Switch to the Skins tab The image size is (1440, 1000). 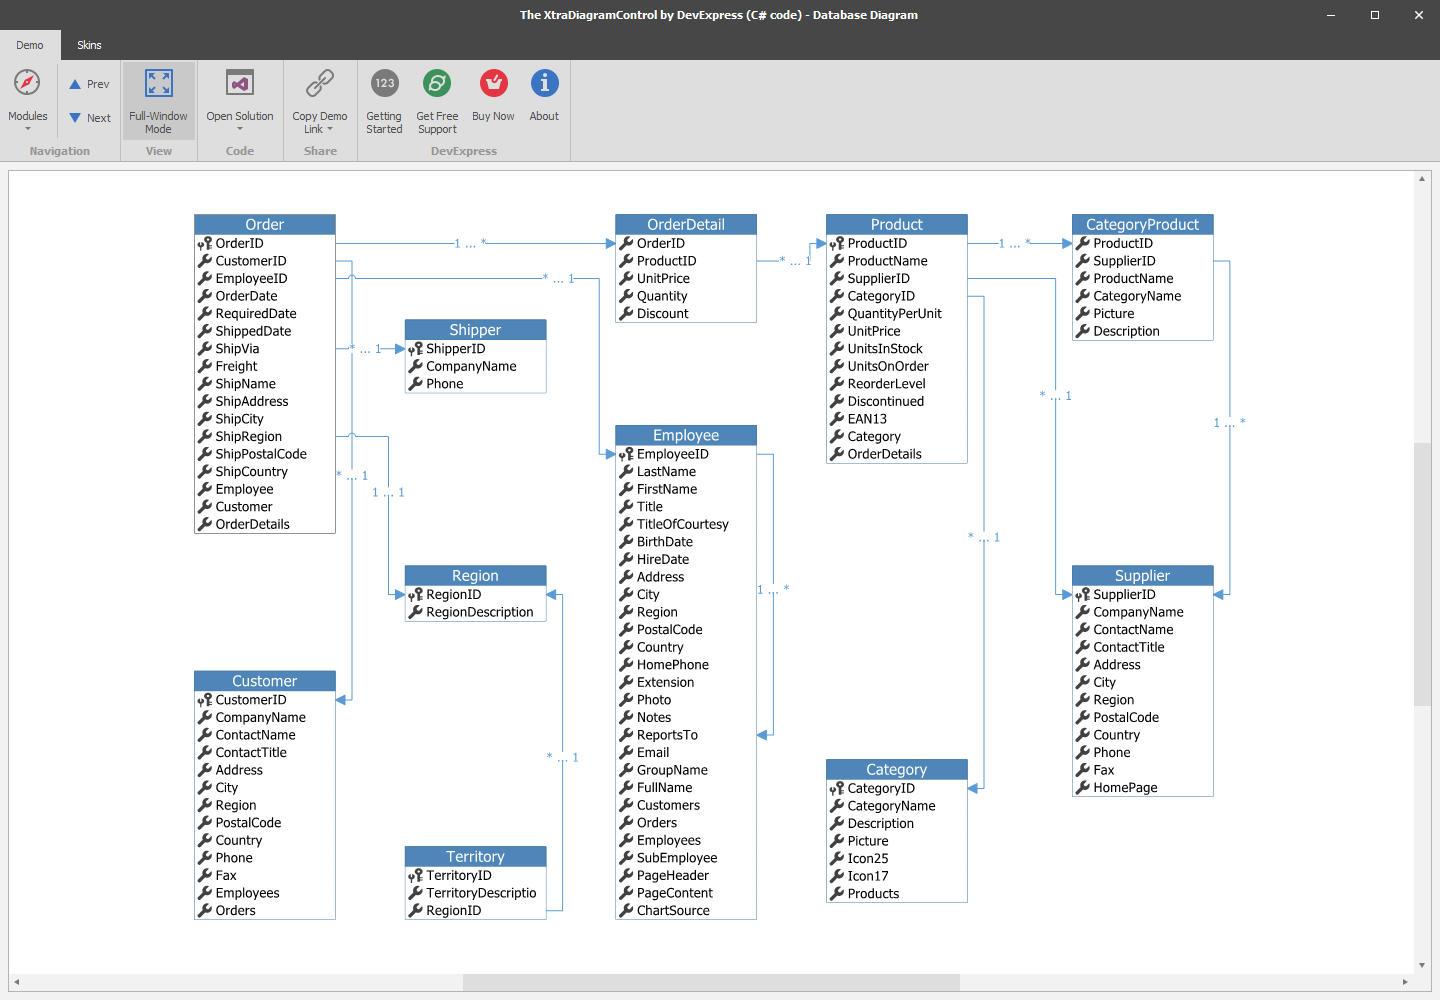pyautogui.click(x=89, y=45)
